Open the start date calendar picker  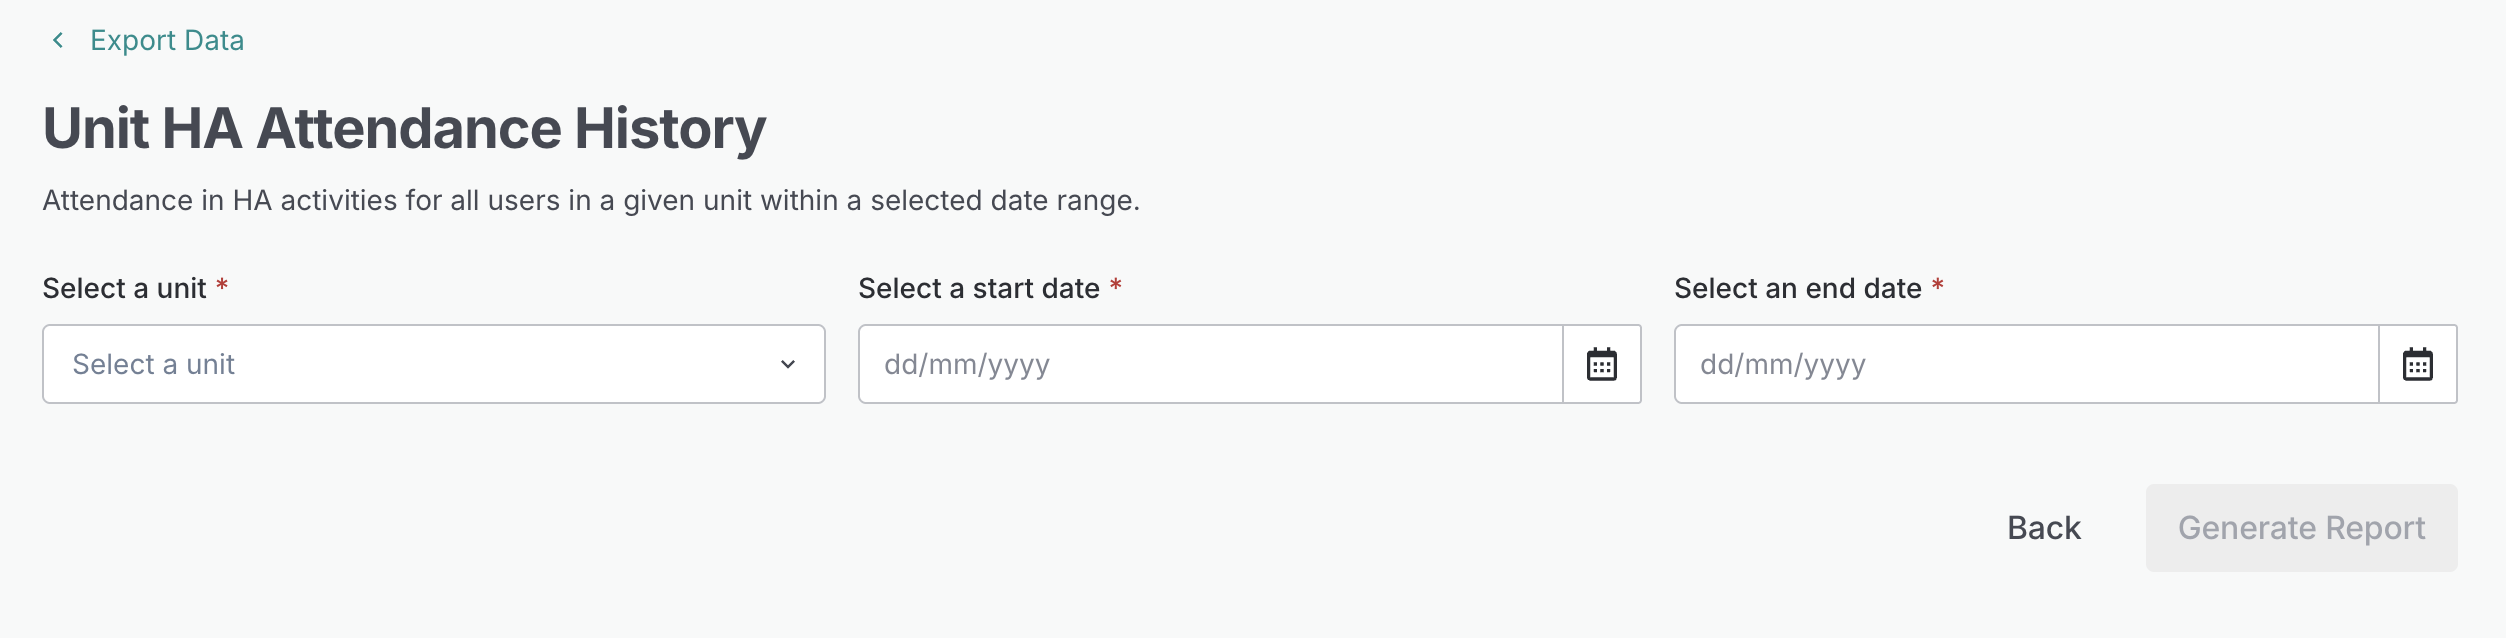[x=1602, y=364]
